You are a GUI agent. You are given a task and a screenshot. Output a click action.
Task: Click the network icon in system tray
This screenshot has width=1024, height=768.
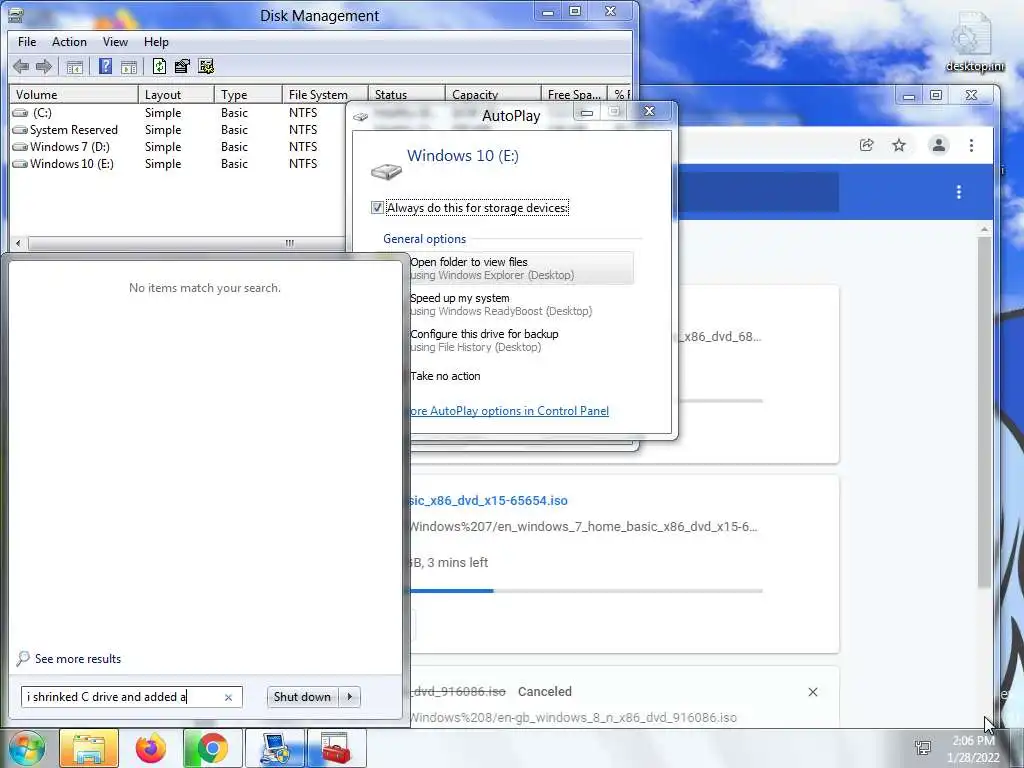[x=923, y=748]
